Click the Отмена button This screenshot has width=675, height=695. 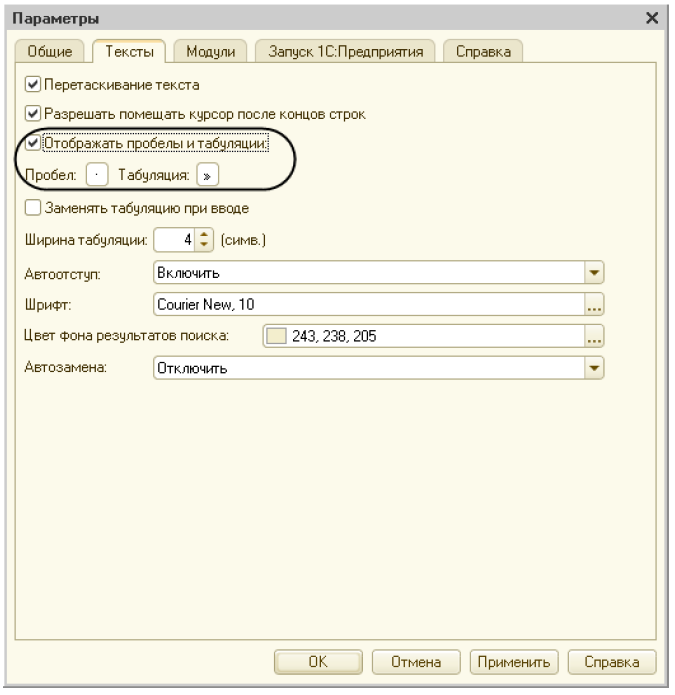coord(416,662)
